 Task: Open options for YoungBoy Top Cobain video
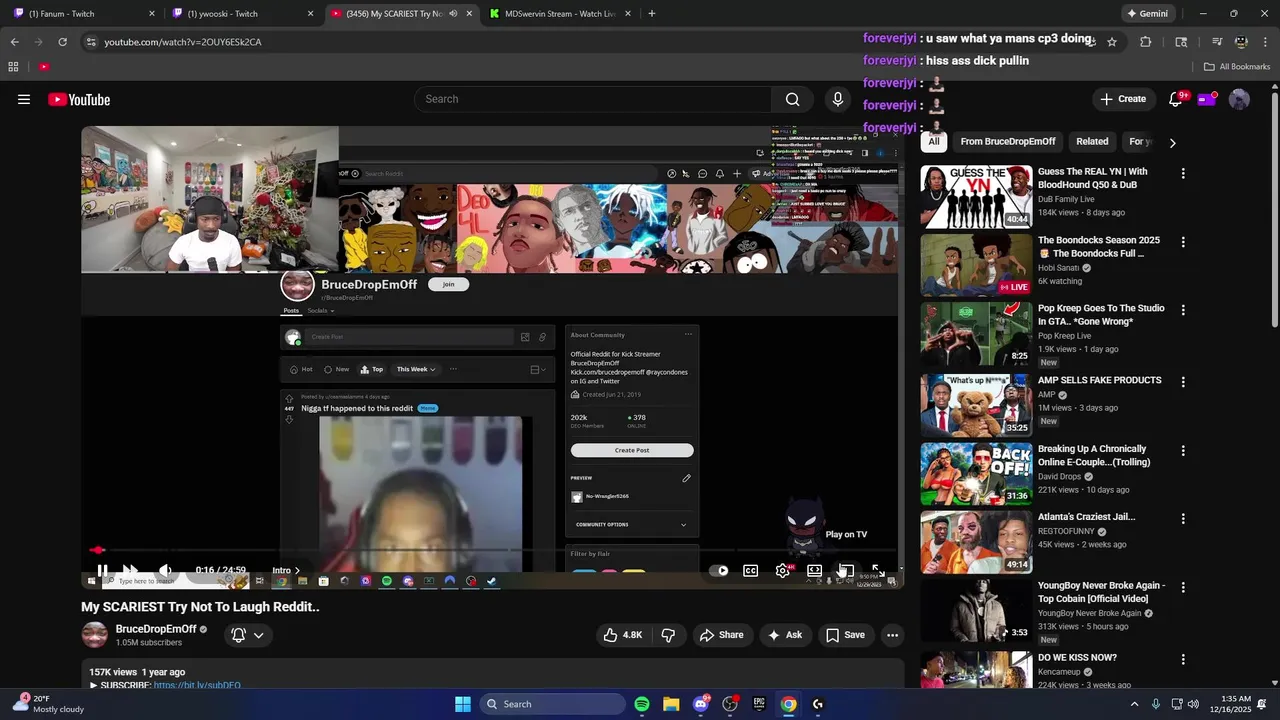tap(1183, 587)
